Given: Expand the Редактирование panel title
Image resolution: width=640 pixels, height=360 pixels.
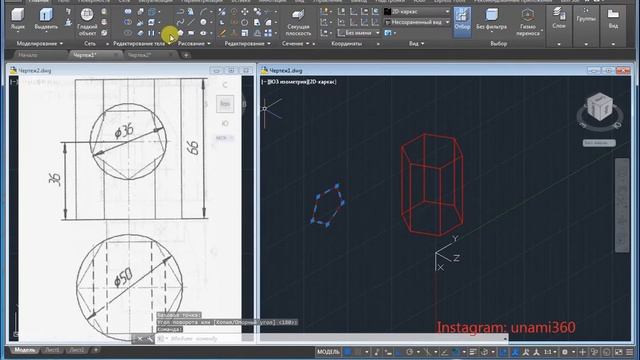Looking at the screenshot, I should click(247, 43).
